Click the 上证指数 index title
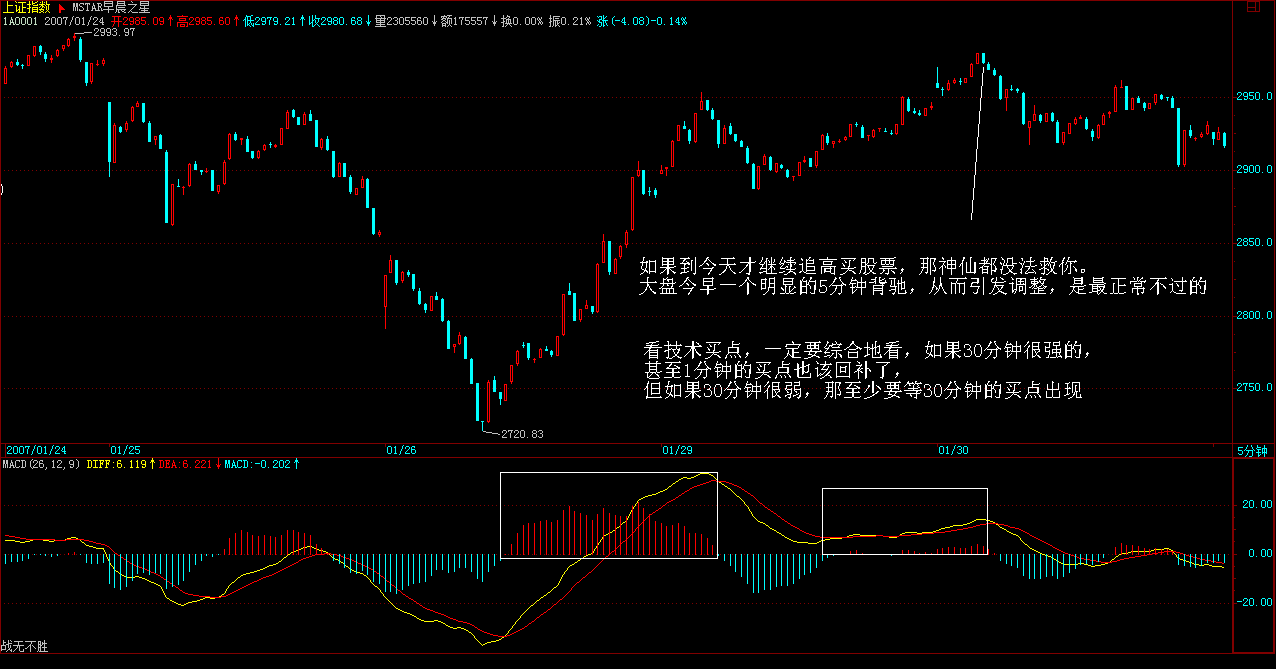Screen dimensions: 1276x669 (x=25, y=7)
